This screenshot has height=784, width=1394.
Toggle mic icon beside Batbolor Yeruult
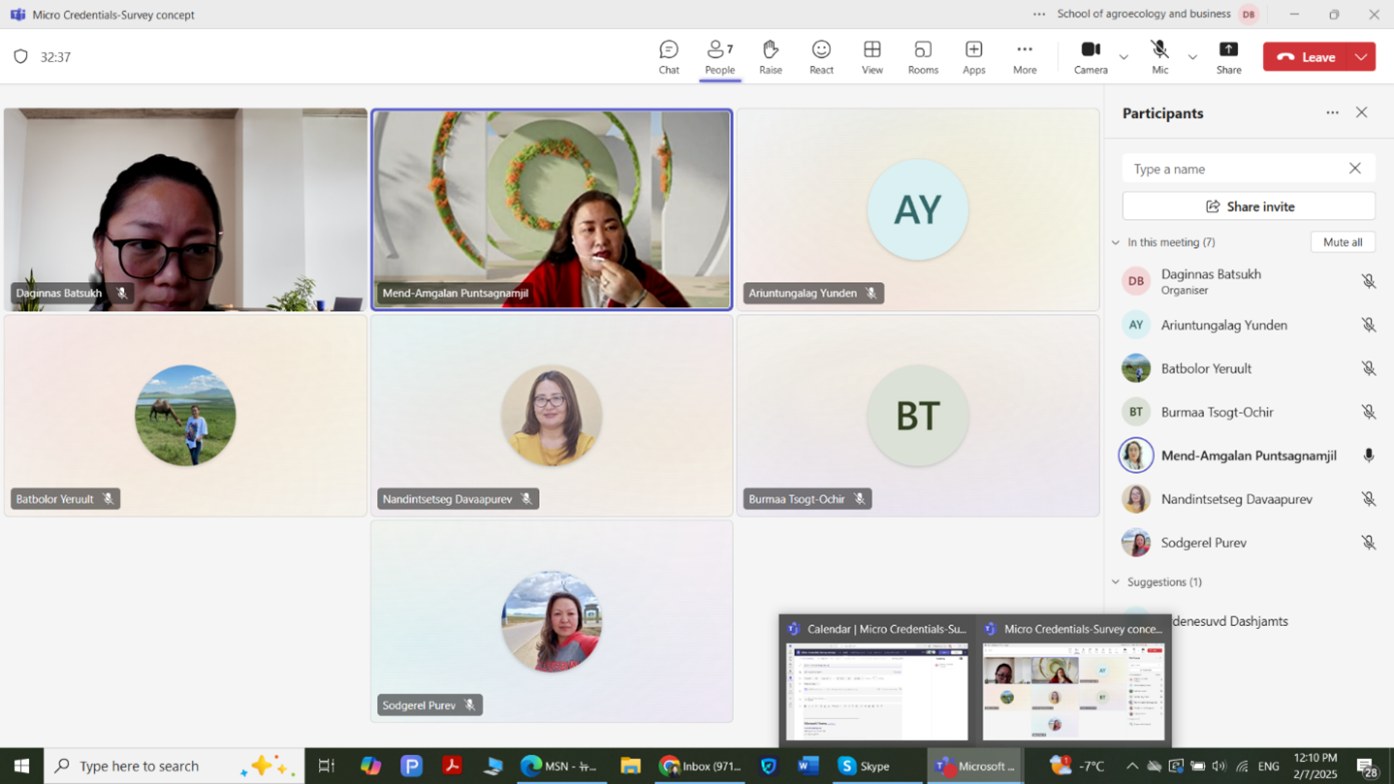click(x=1368, y=369)
